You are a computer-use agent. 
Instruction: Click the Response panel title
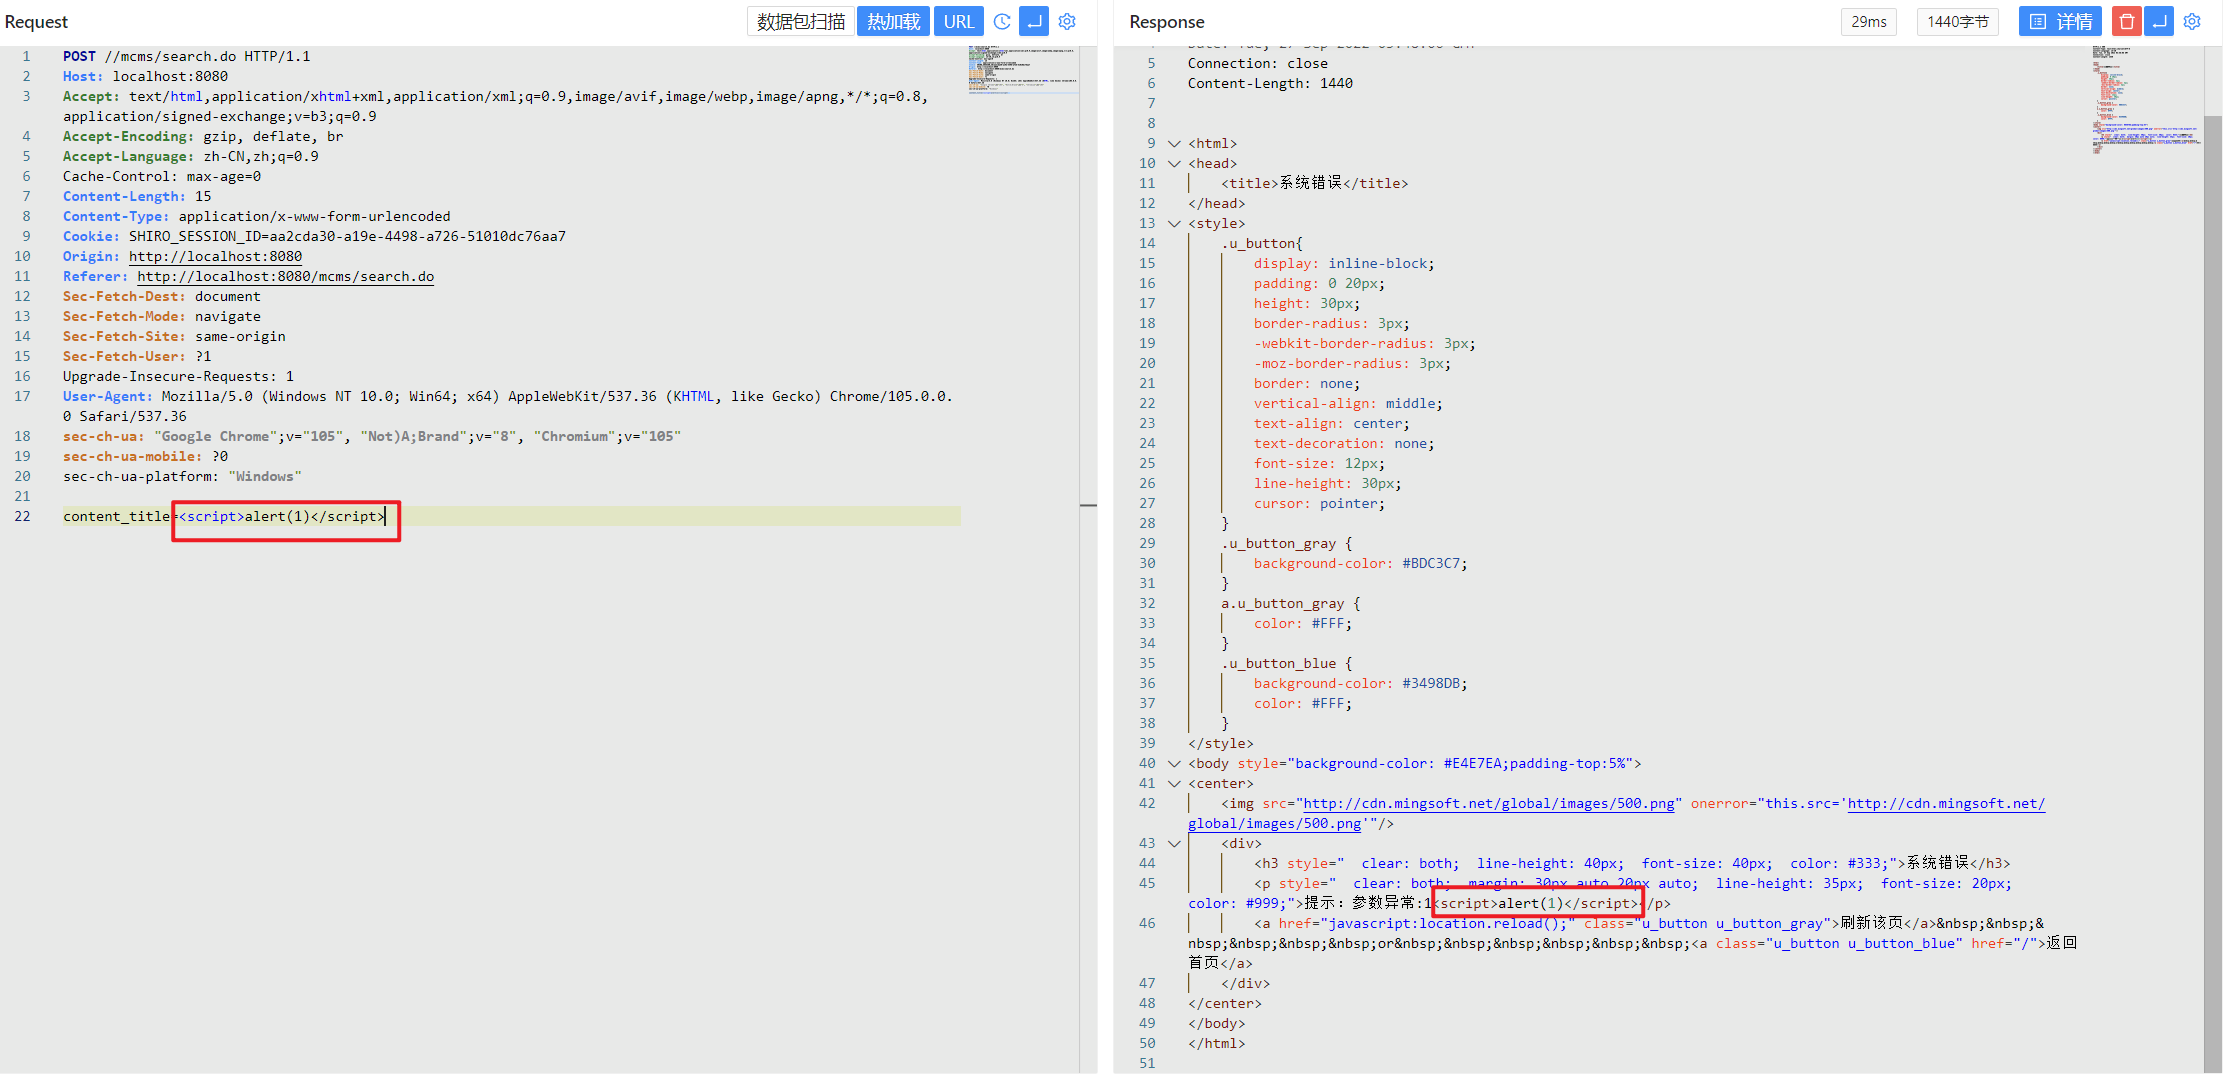coord(1167,21)
